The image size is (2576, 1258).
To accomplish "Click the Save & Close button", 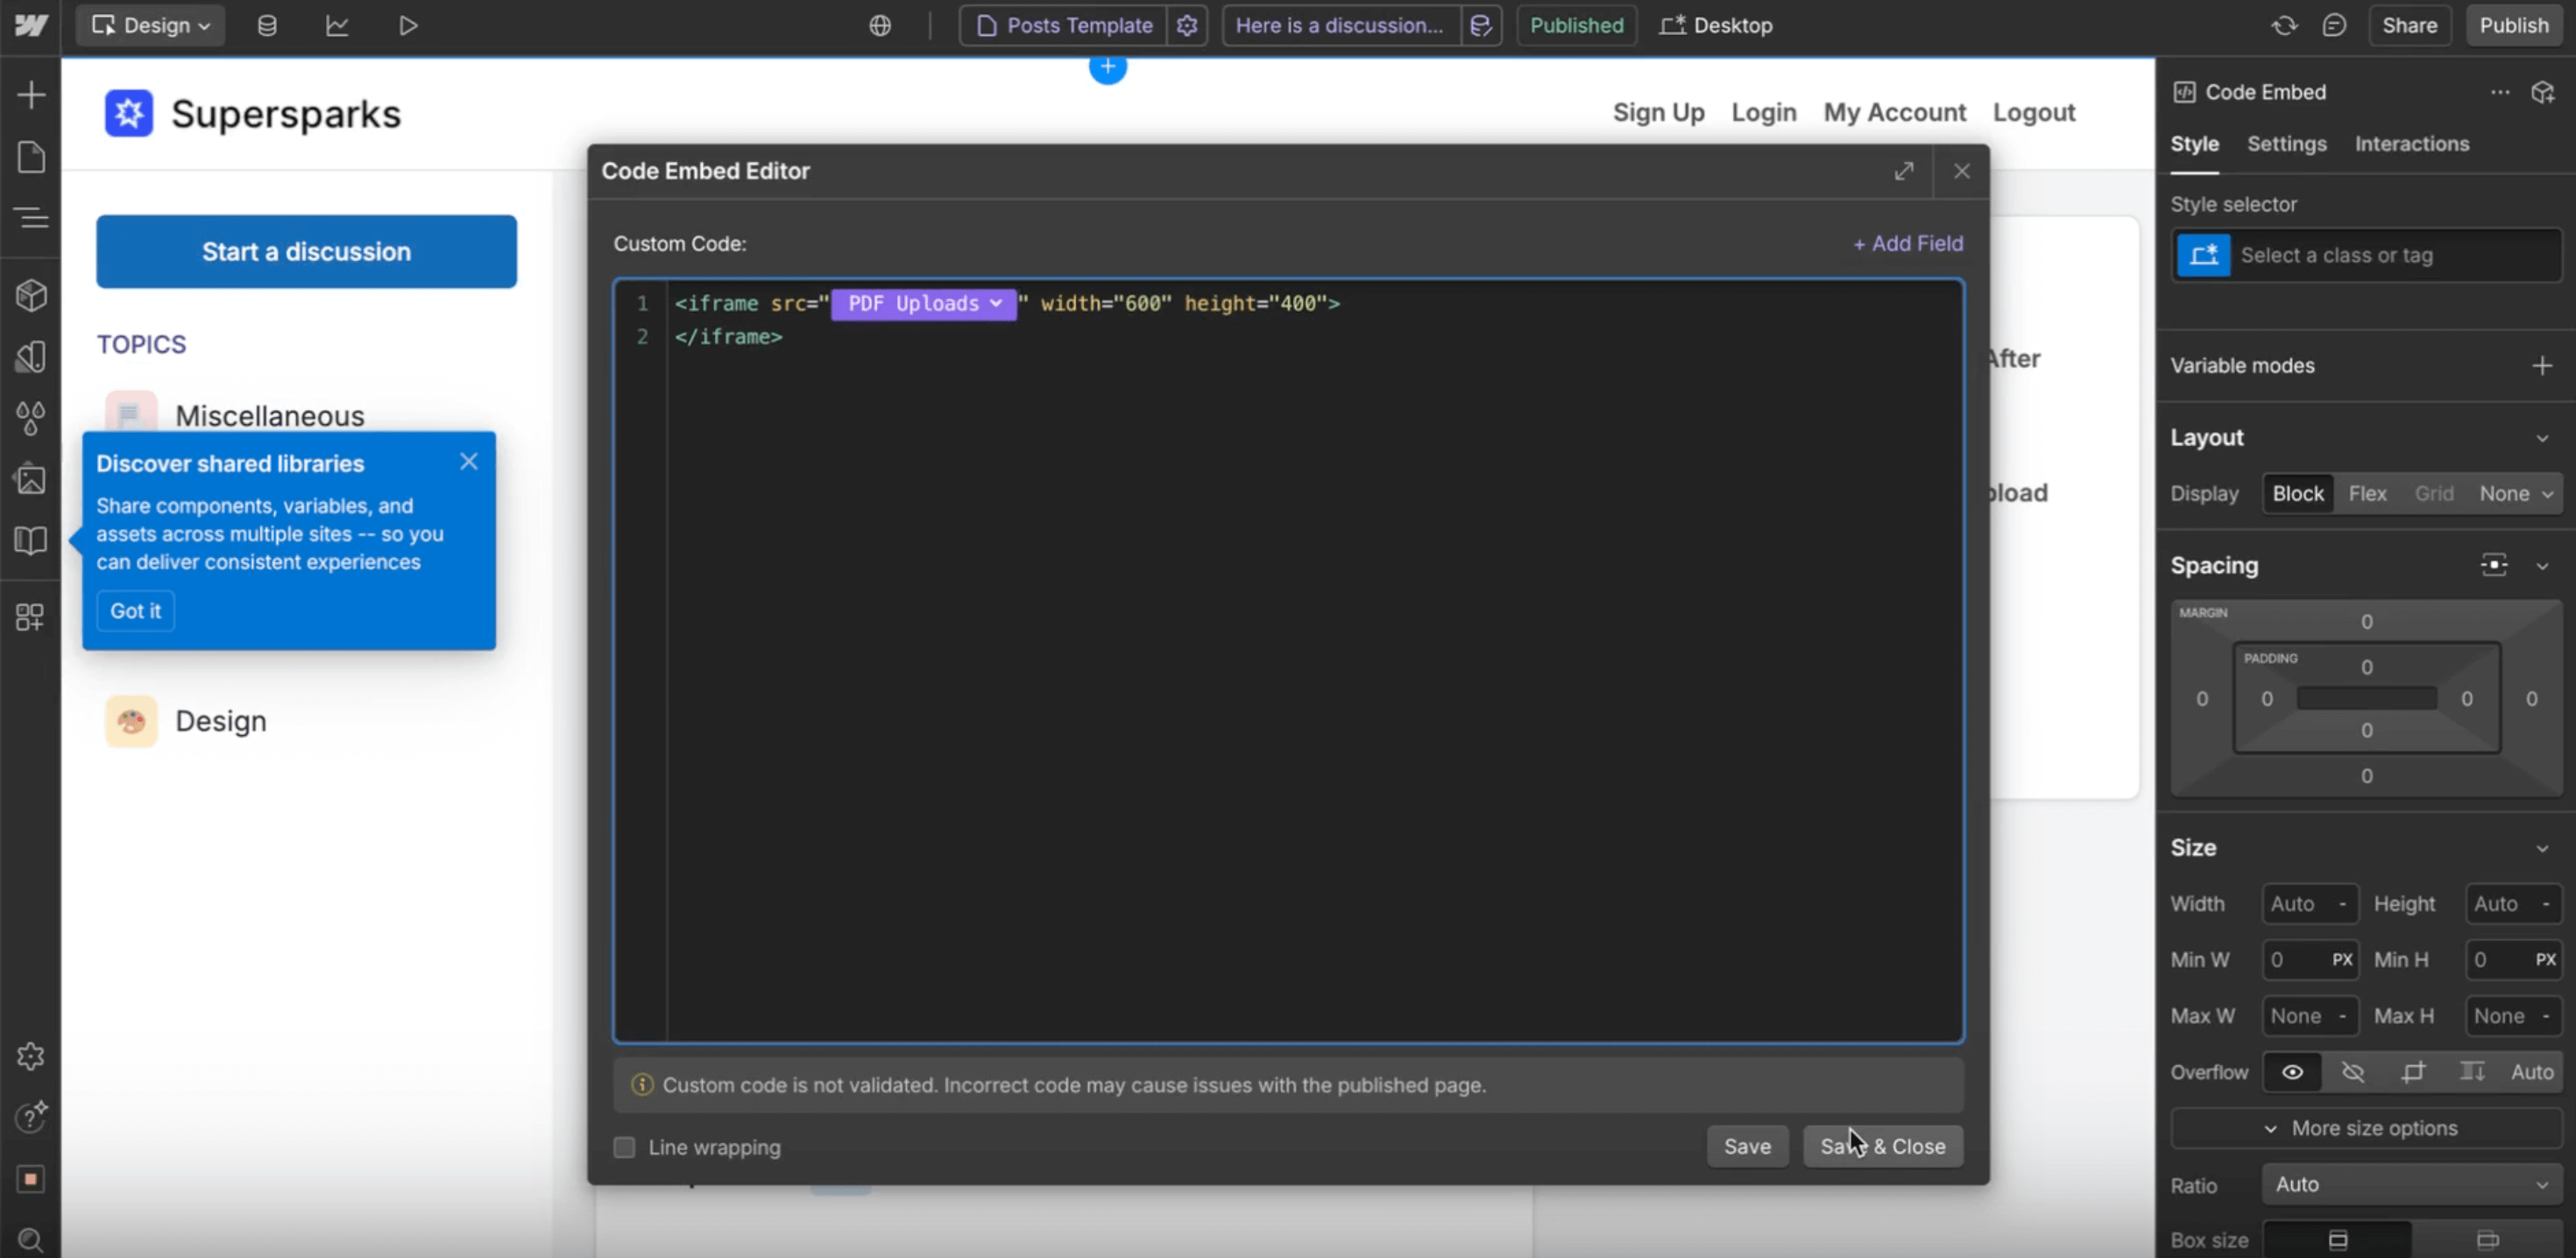I will [x=1883, y=1146].
